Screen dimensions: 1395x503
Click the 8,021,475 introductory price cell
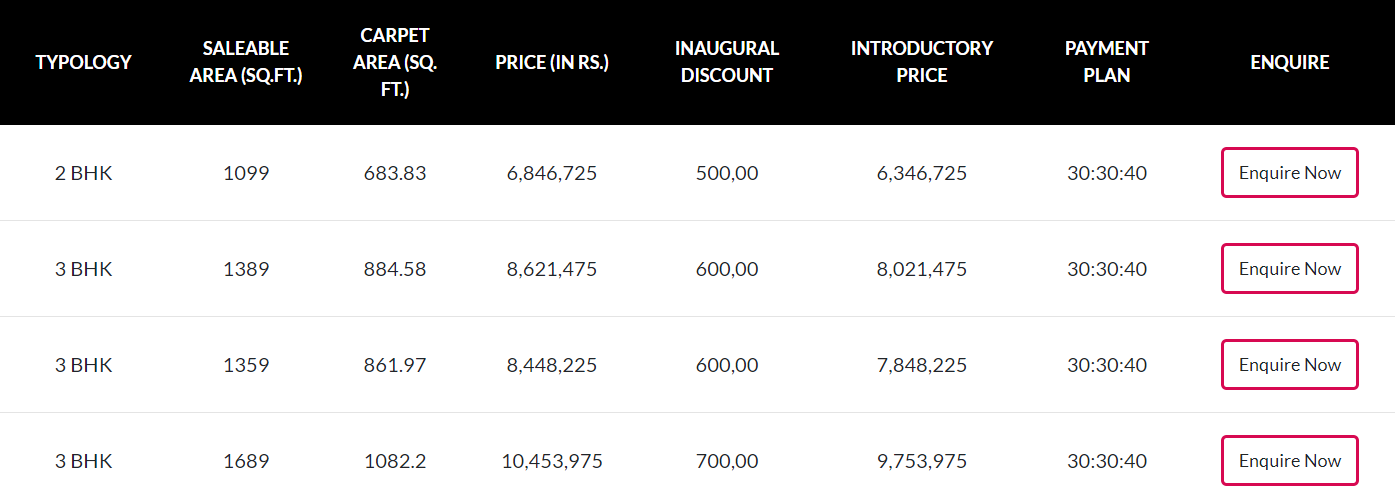(922, 269)
